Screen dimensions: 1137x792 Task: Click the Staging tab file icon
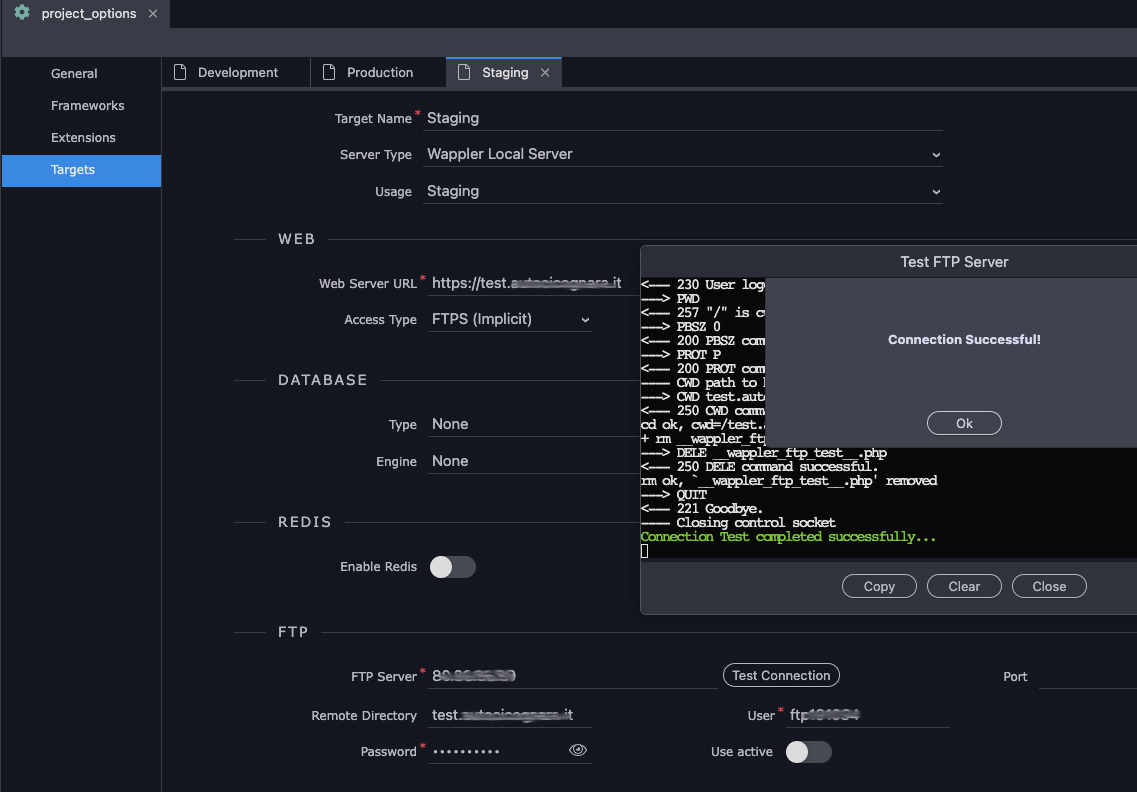pyautogui.click(x=465, y=72)
